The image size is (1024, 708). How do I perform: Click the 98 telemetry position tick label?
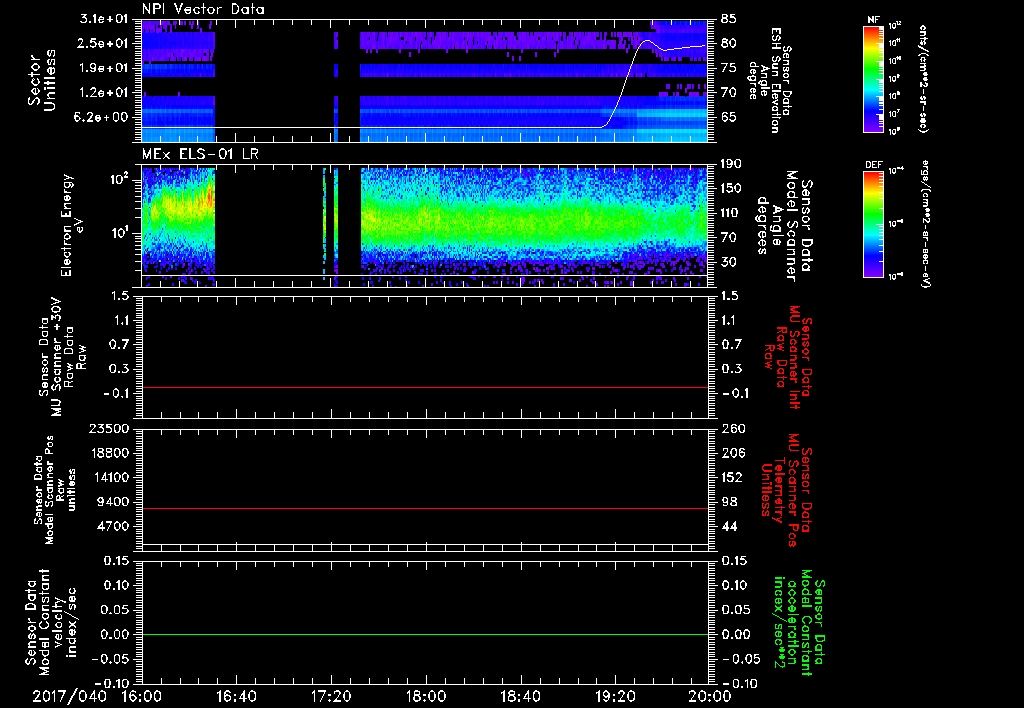click(x=729, y=502)
